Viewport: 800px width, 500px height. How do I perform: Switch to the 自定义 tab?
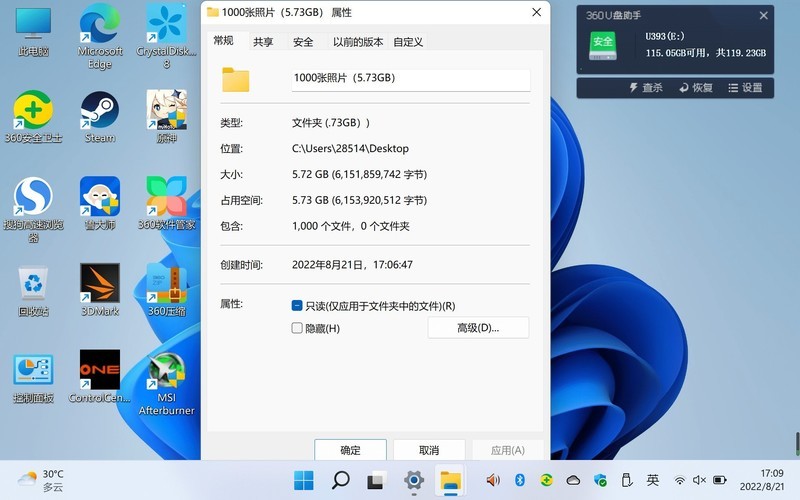point(408,42)
